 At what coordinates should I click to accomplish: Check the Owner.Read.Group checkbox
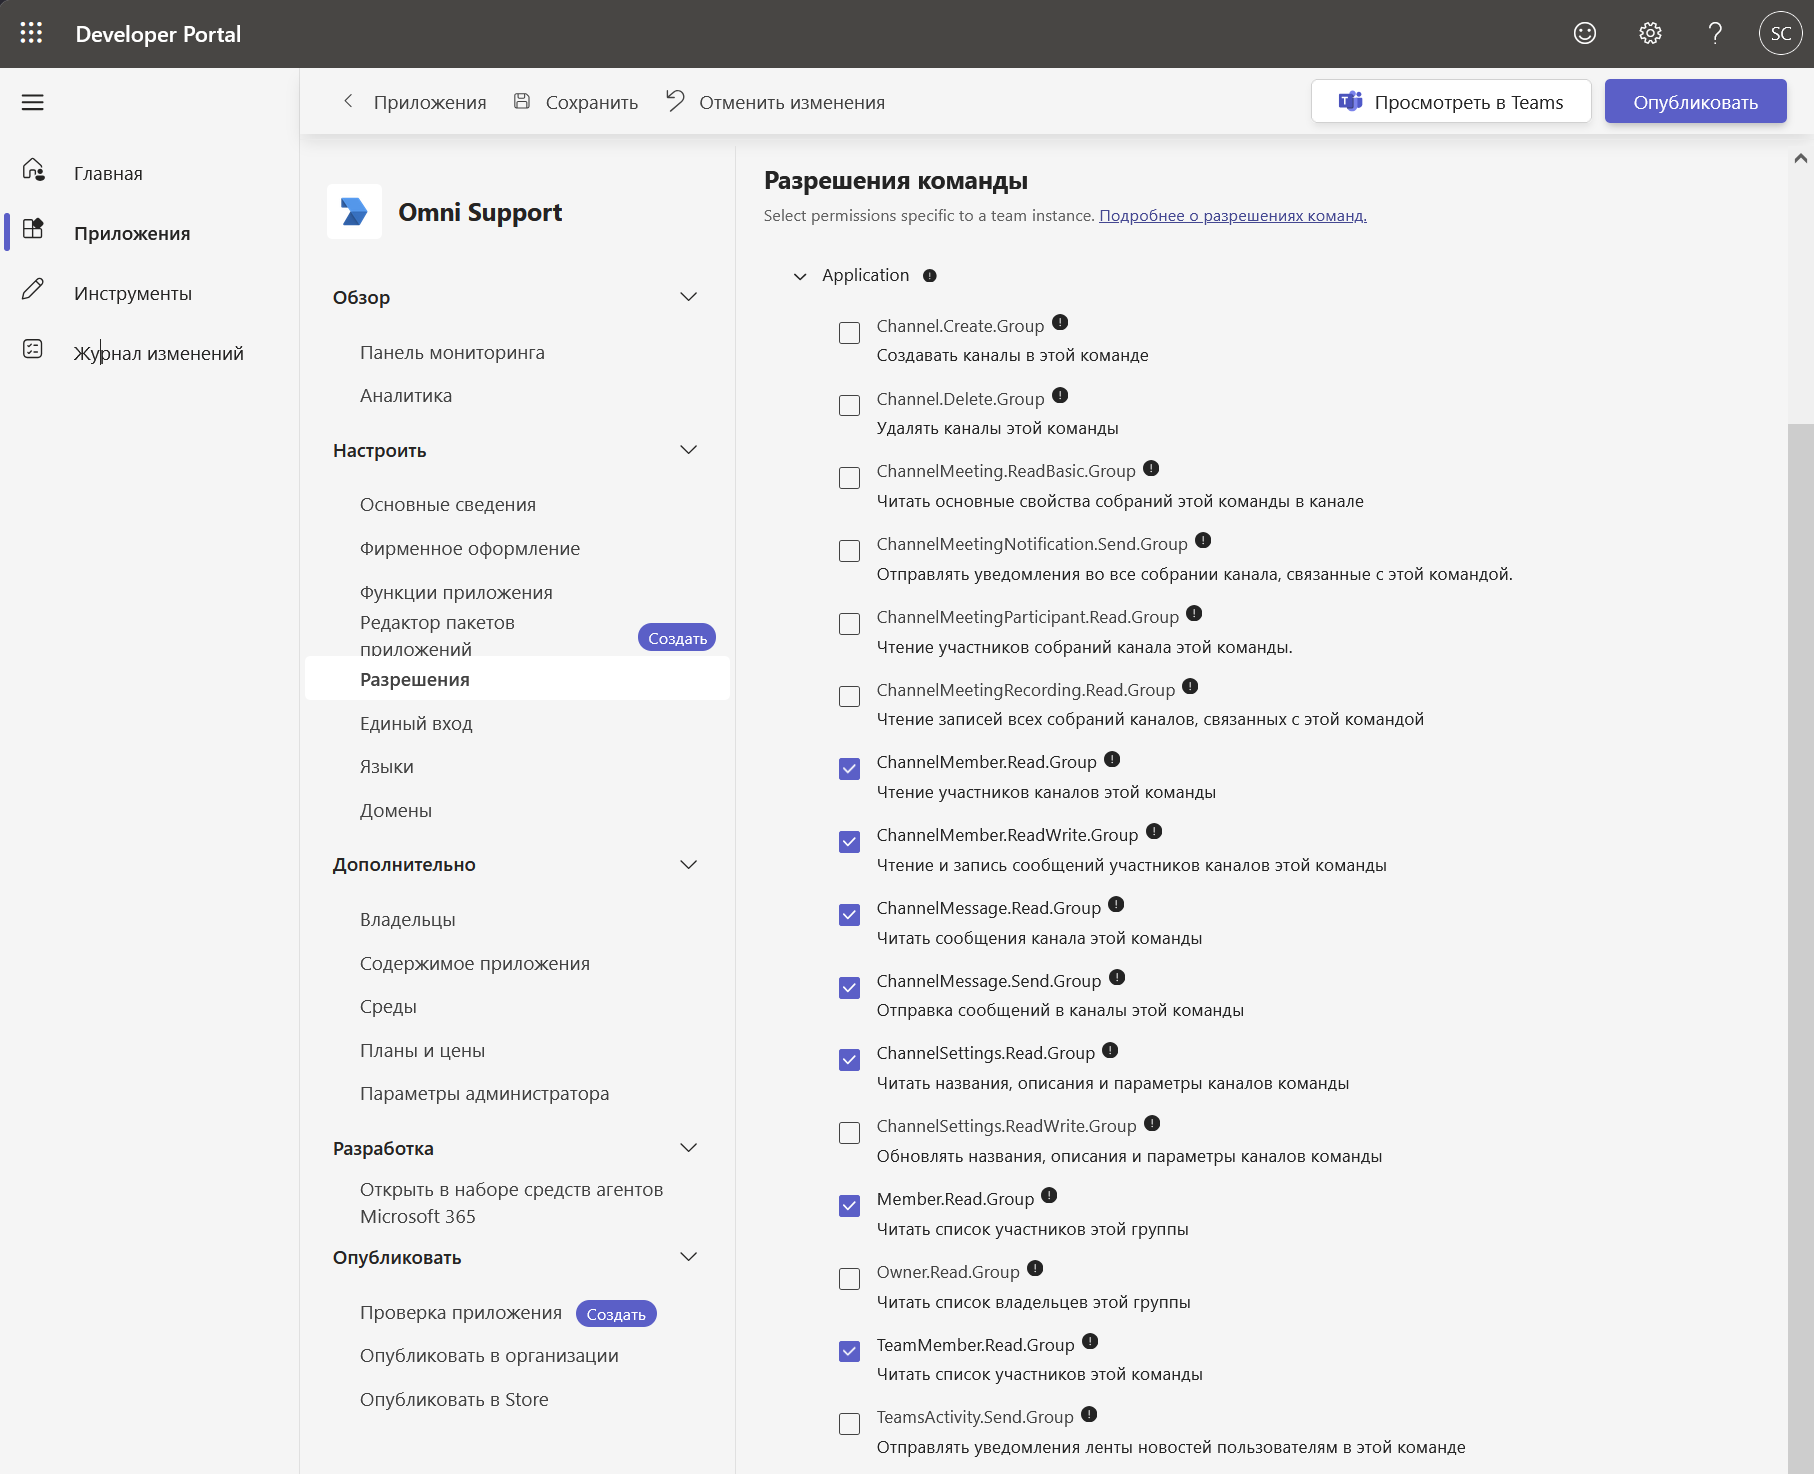tap(849, 1279)
